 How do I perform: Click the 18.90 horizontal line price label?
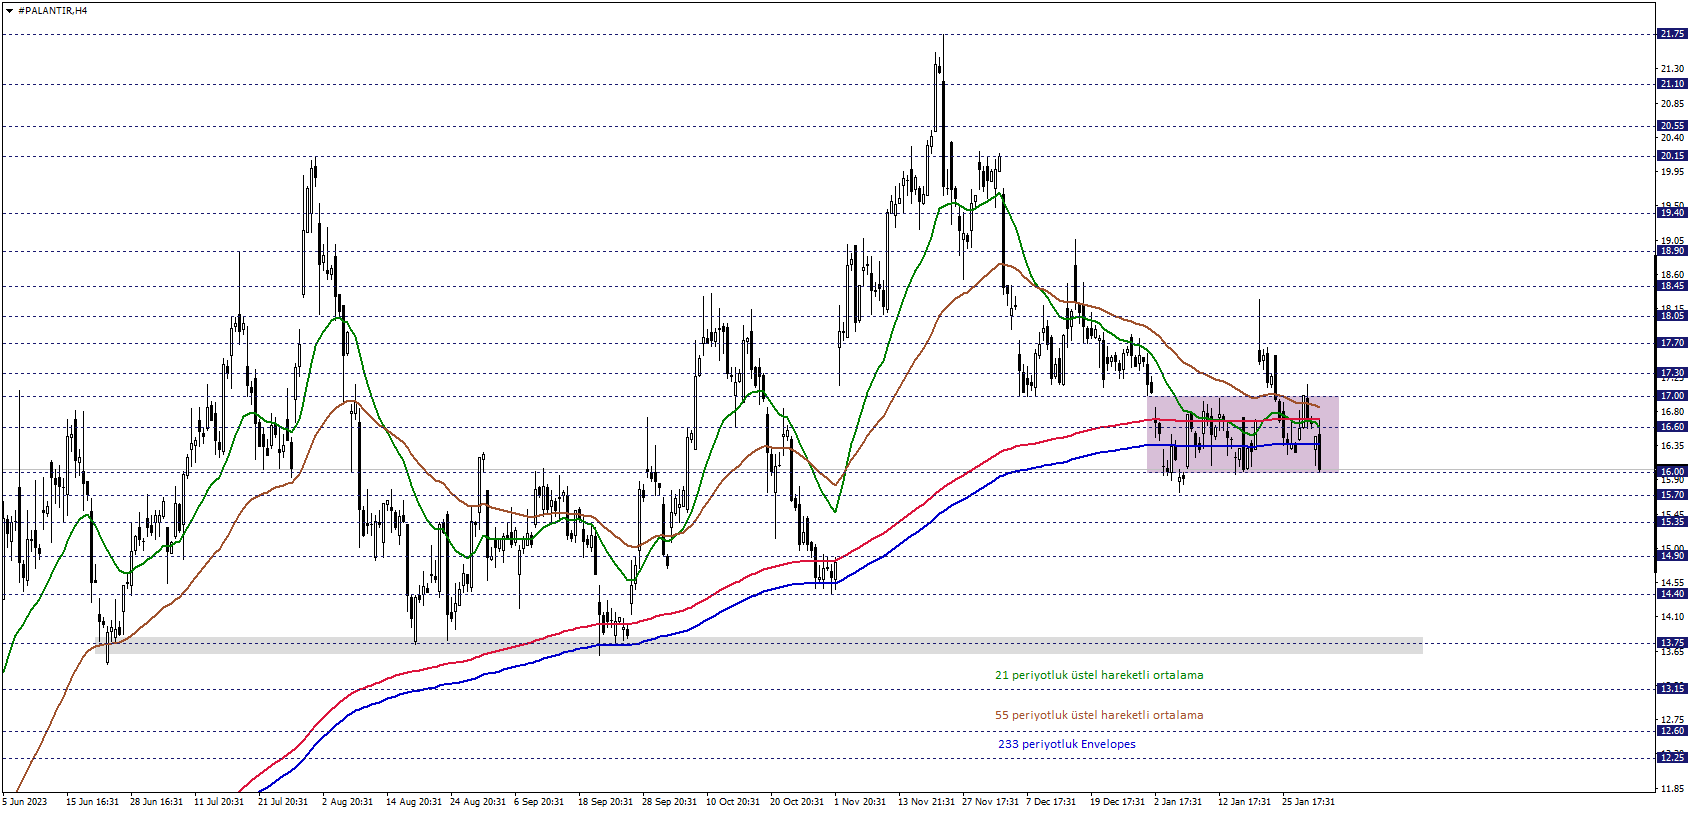click(1672, 251)
